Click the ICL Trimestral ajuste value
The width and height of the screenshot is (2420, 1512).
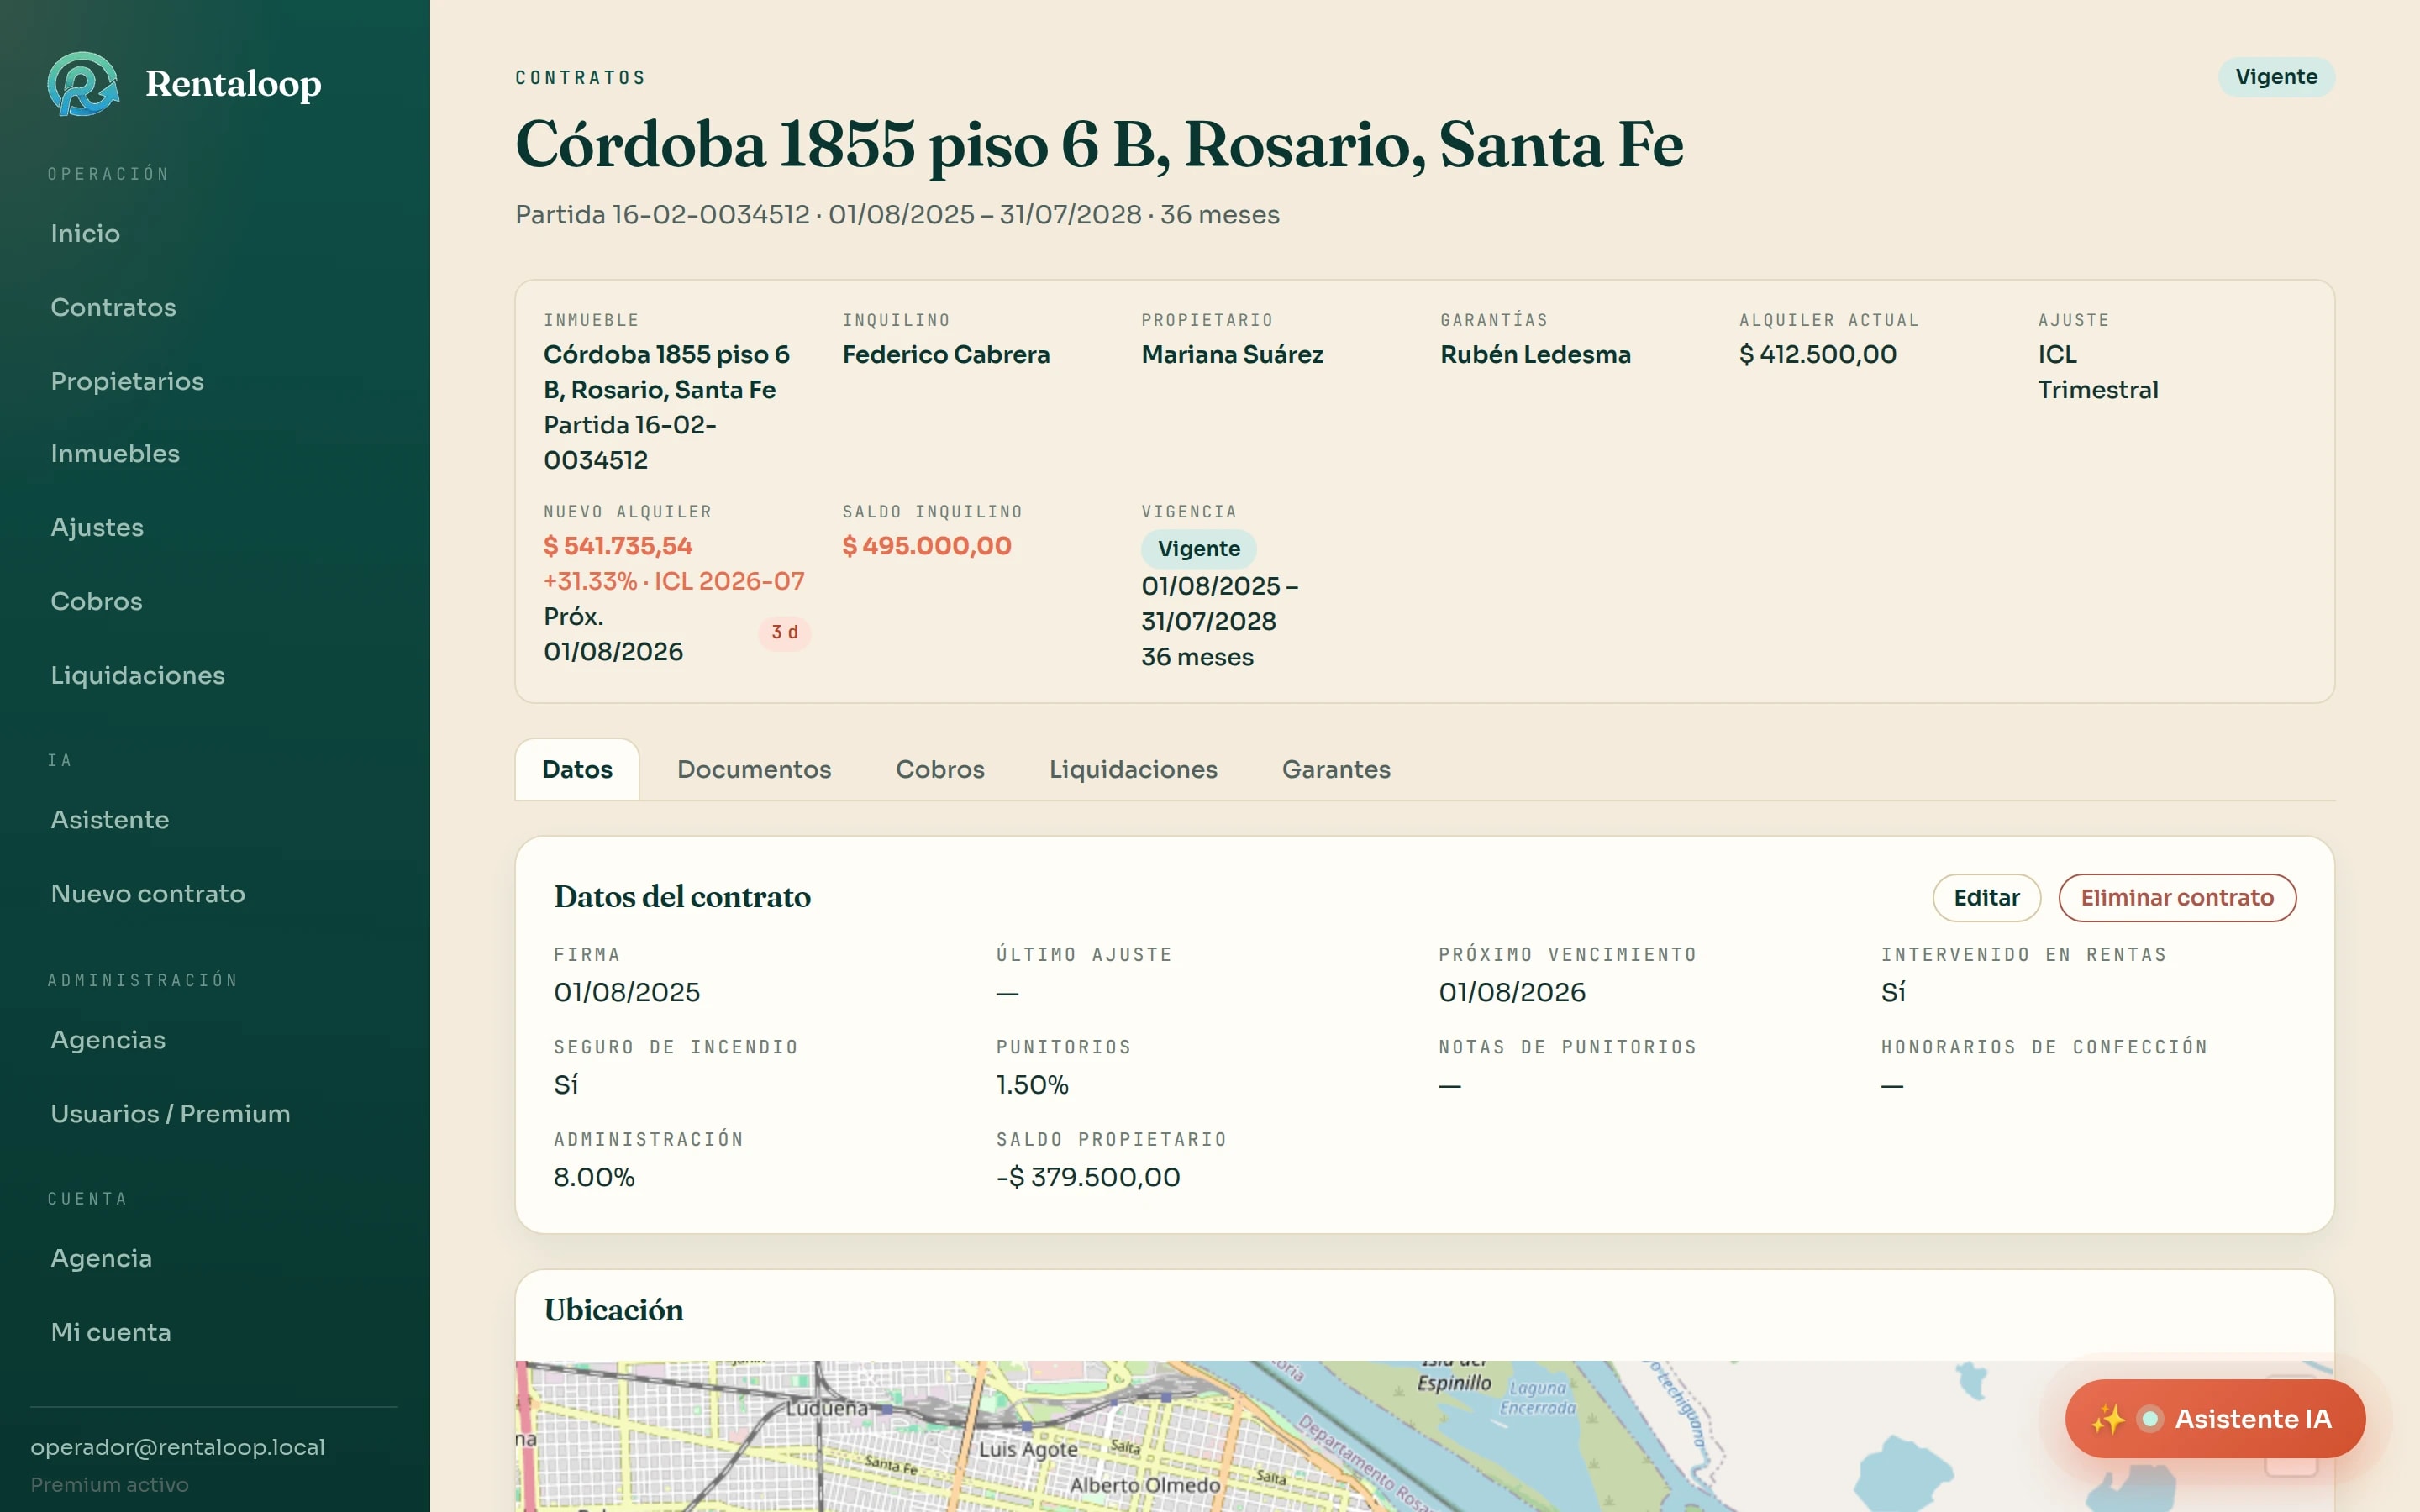(2098, 372)
